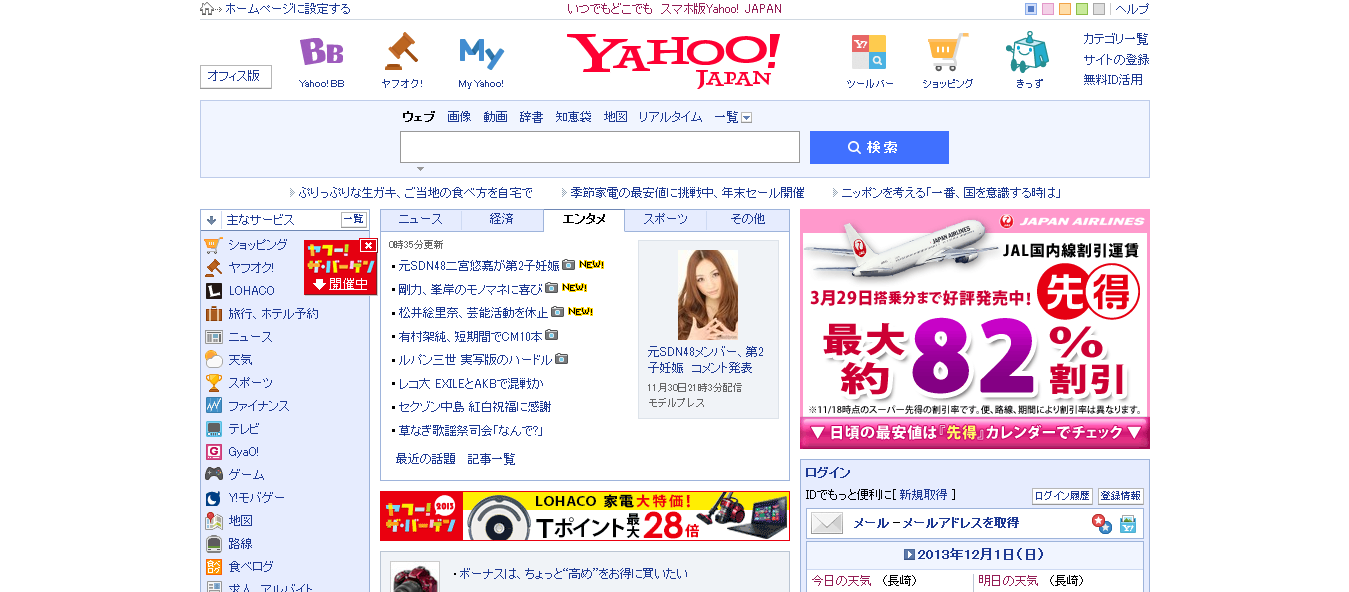Click the date 2013年12月1日 arrow
The height and width of the screenshot is (592, 1349).
coord(909,554)
